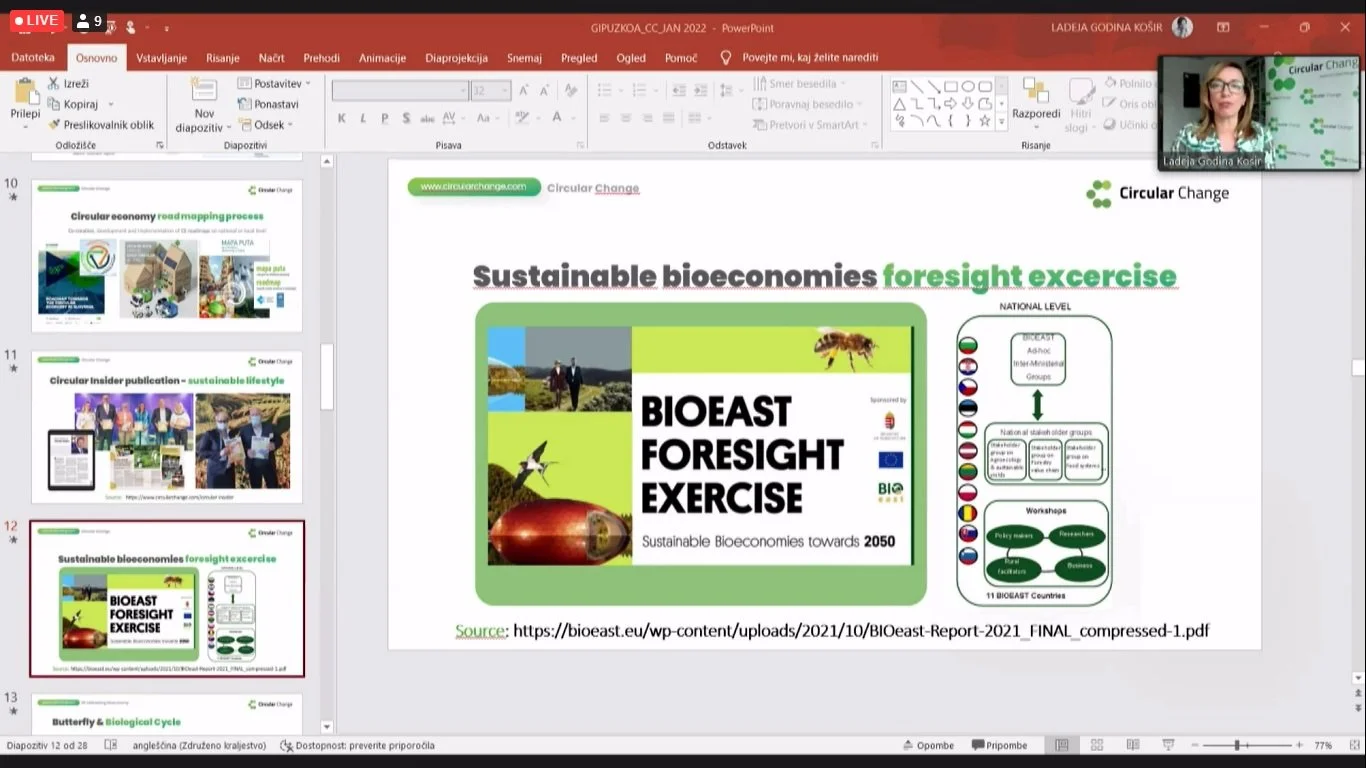Toggle text shadow (S)
Image resolution: width=1366 pixels, height=768 pixels.
[406, 118]
